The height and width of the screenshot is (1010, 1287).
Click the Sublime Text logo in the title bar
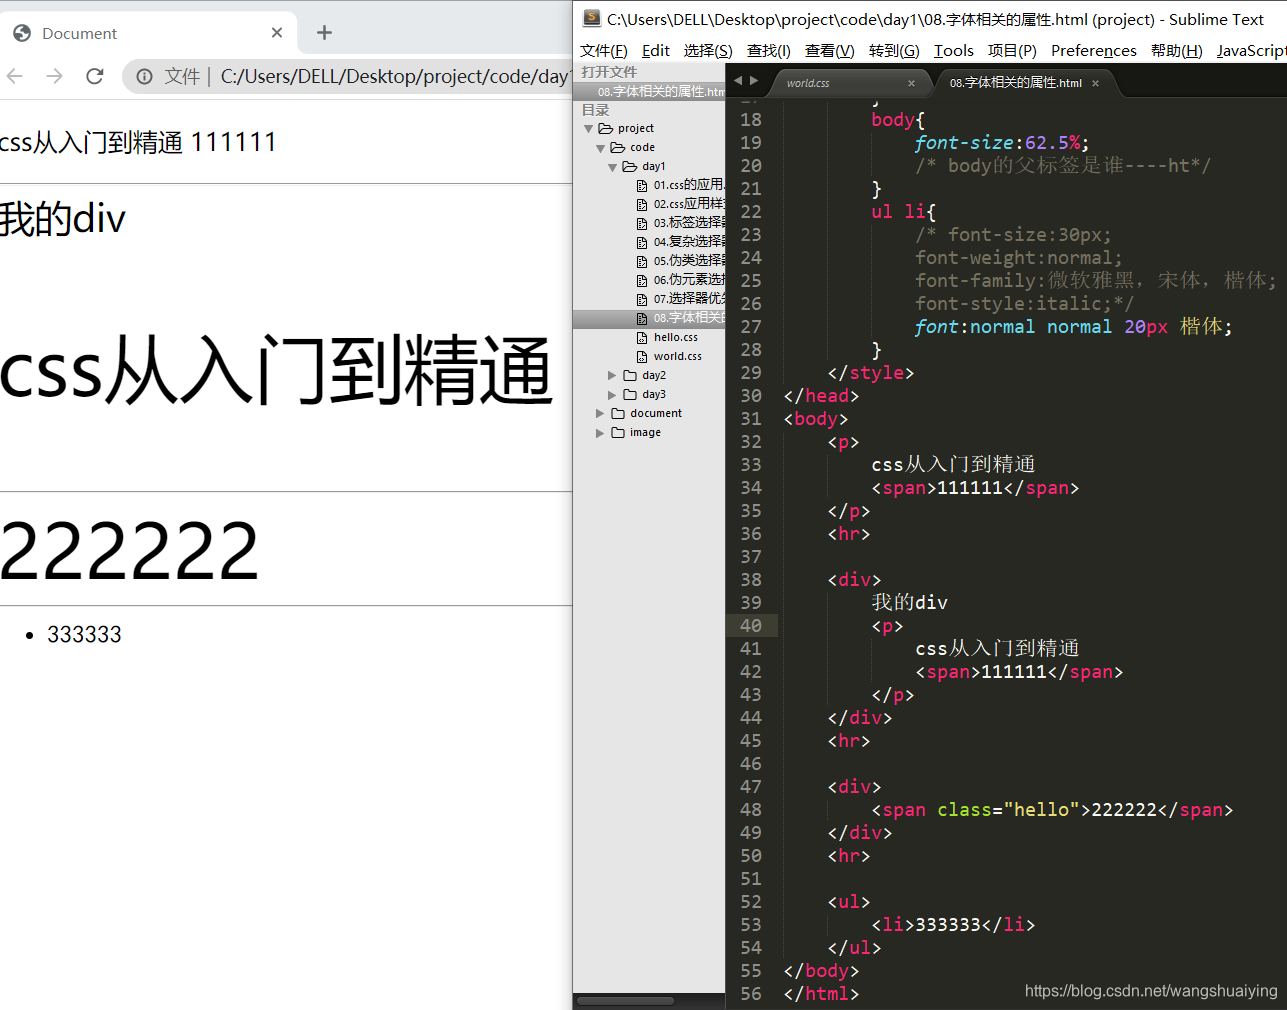click(589, 18)
